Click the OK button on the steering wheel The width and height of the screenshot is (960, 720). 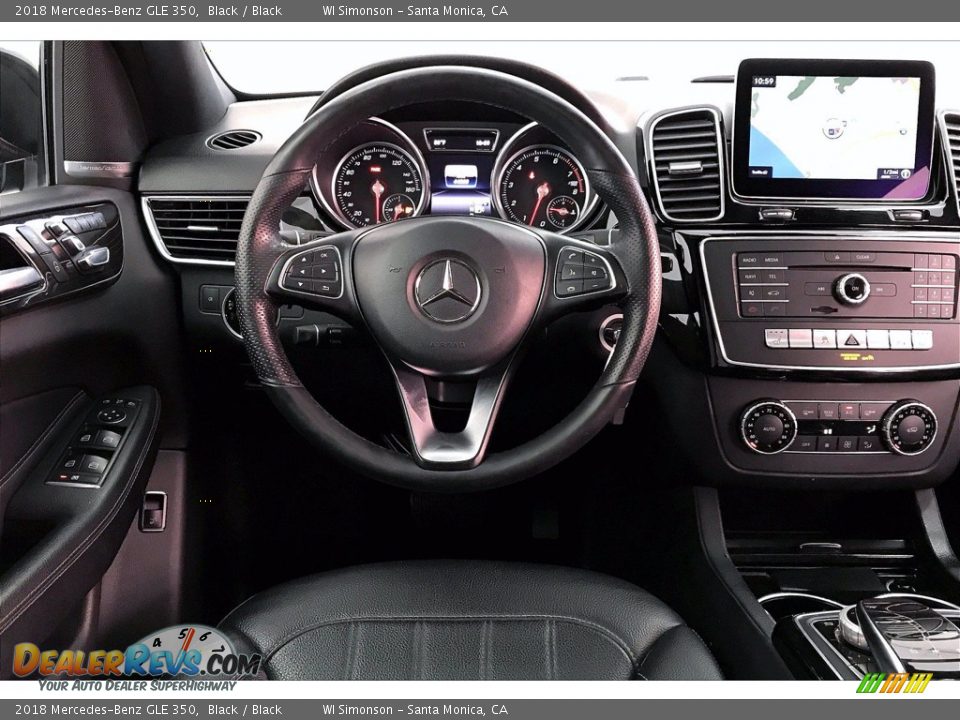pos(324,255)
